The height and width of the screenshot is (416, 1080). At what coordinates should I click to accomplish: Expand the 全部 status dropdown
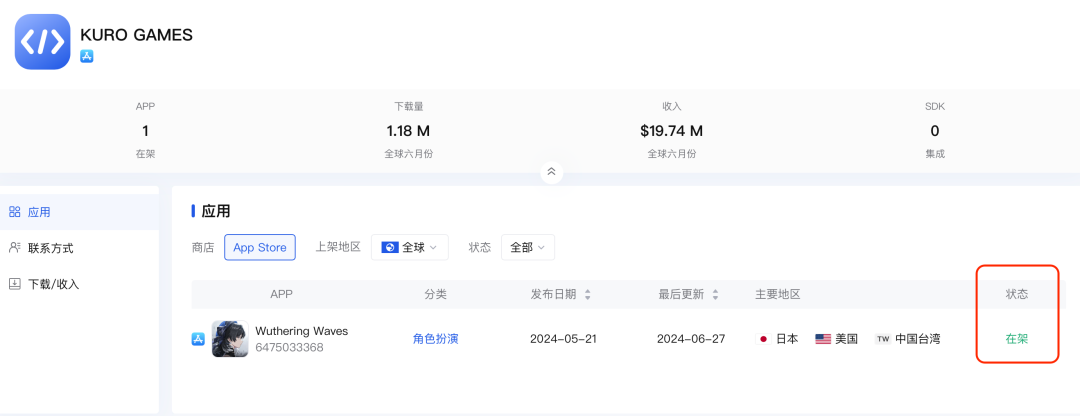click(x=528, y=247)
